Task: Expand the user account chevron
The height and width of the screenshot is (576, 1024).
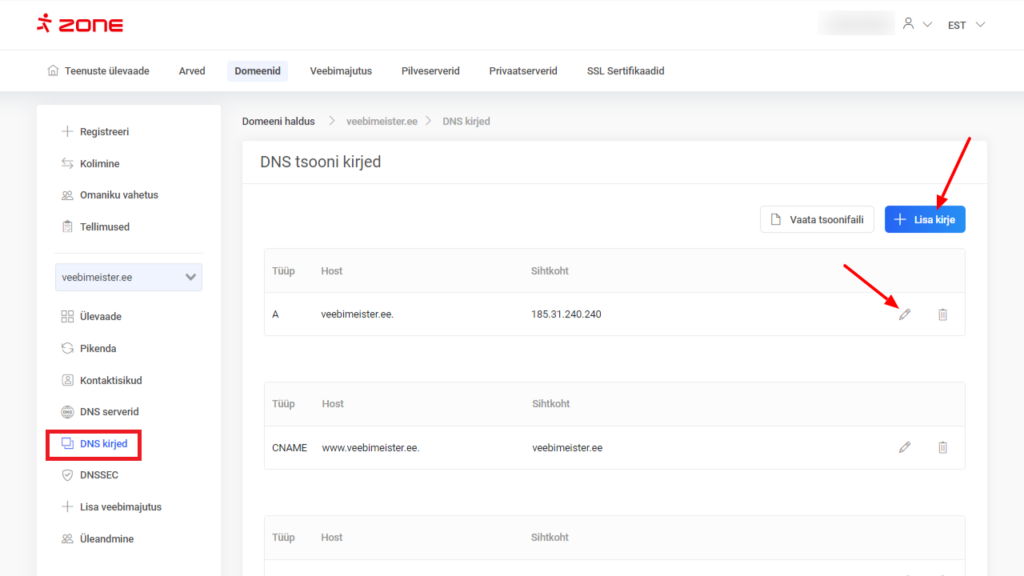Action: (x=927, y=25)
